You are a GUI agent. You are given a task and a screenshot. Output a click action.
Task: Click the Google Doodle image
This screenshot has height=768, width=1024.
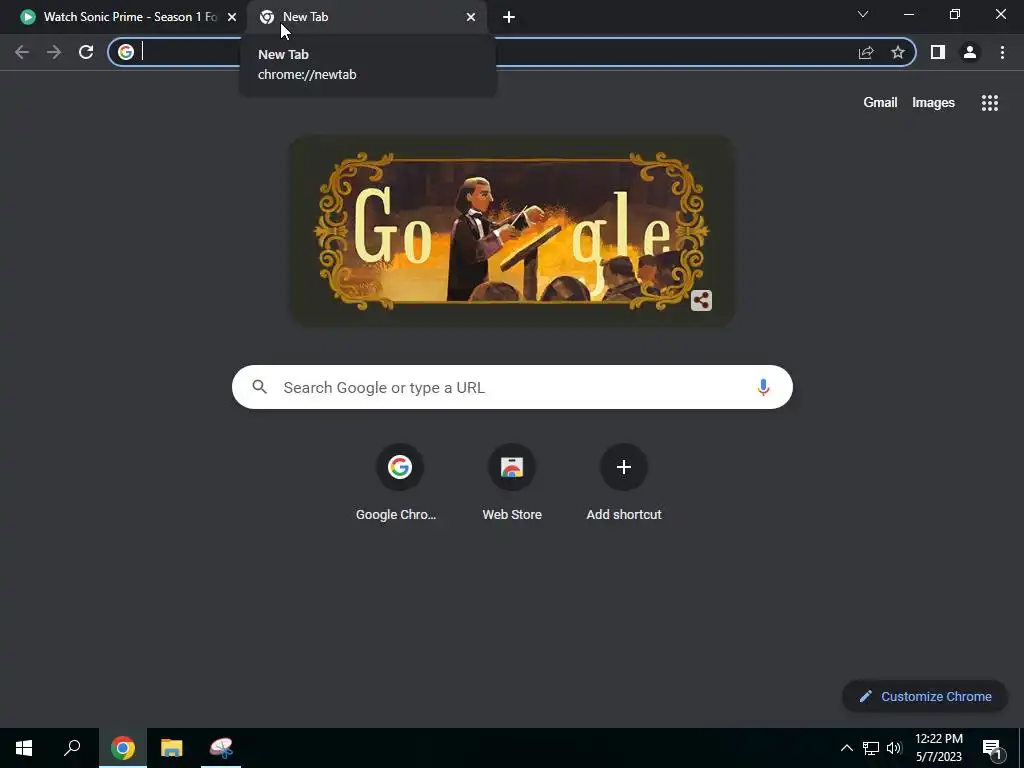(x=512, y=232)
